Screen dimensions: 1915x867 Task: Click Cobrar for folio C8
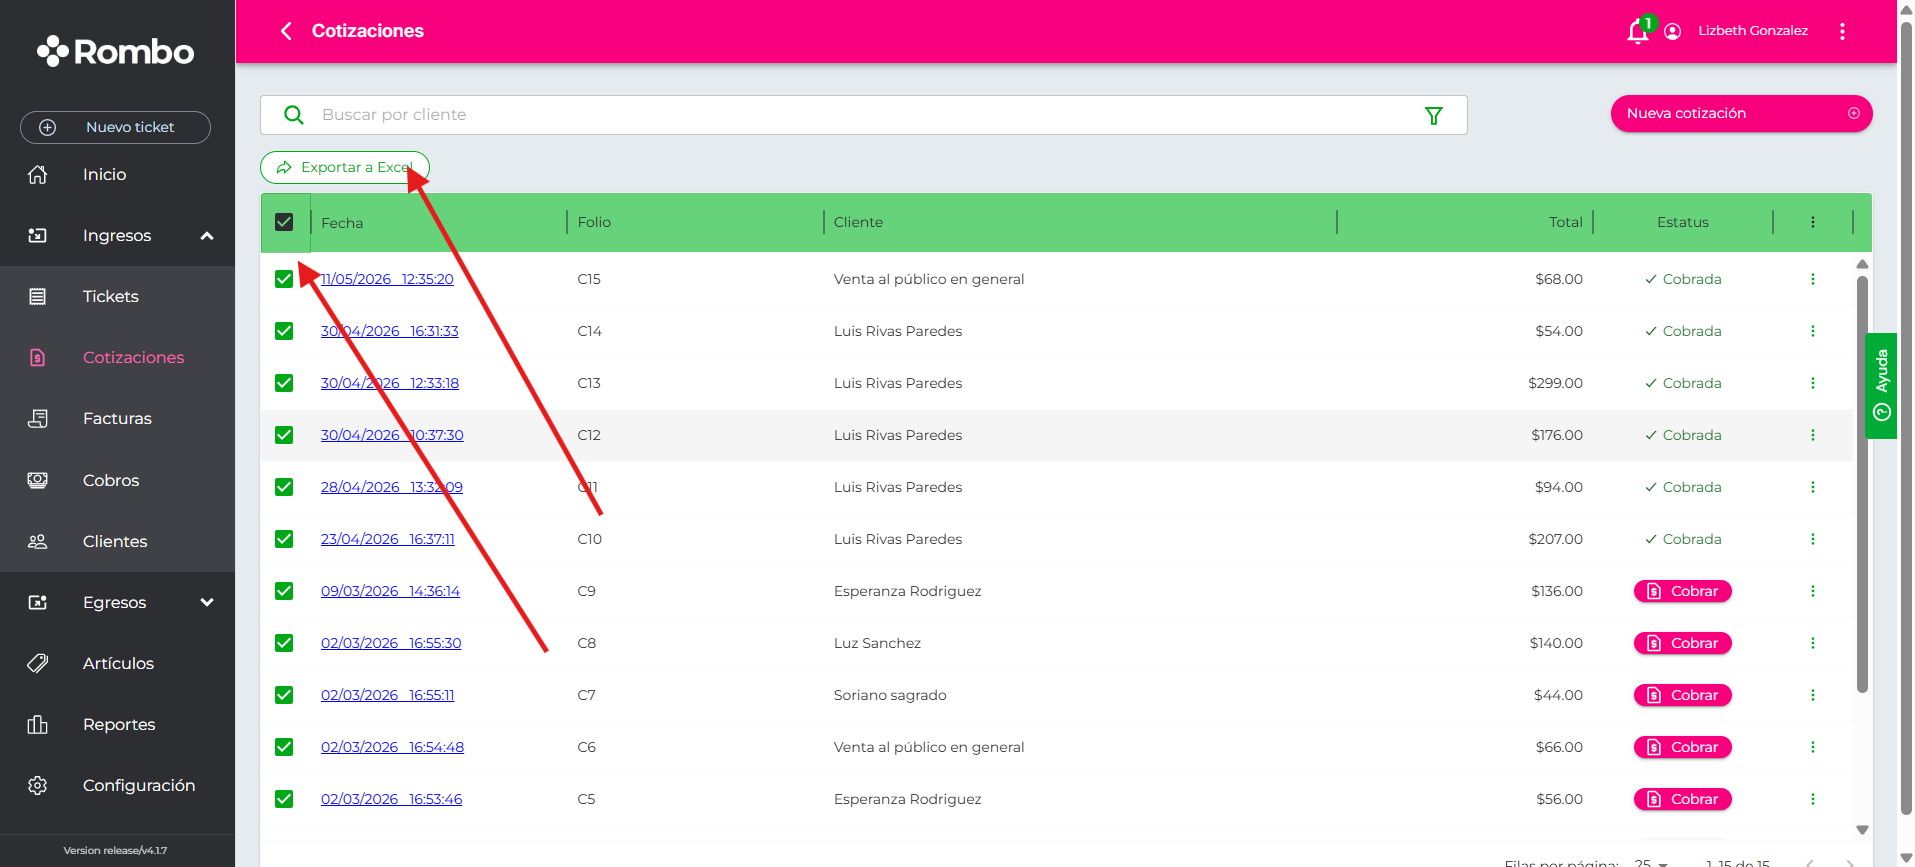pyautogui.click(x=1682, y=643)
